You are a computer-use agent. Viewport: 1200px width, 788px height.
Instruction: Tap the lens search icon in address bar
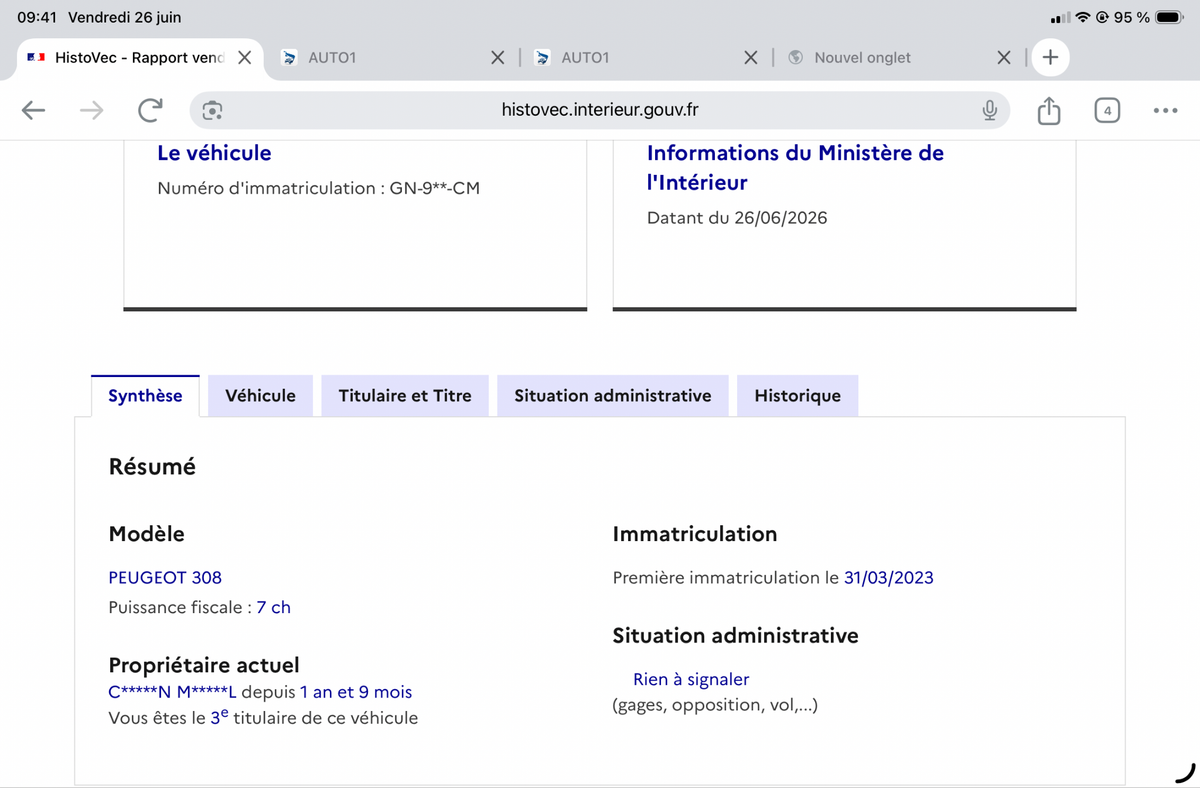coord(212,111)
